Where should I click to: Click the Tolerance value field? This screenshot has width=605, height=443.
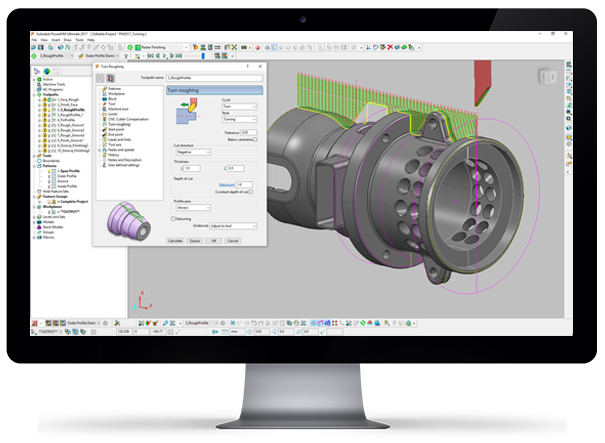(249, 132)
